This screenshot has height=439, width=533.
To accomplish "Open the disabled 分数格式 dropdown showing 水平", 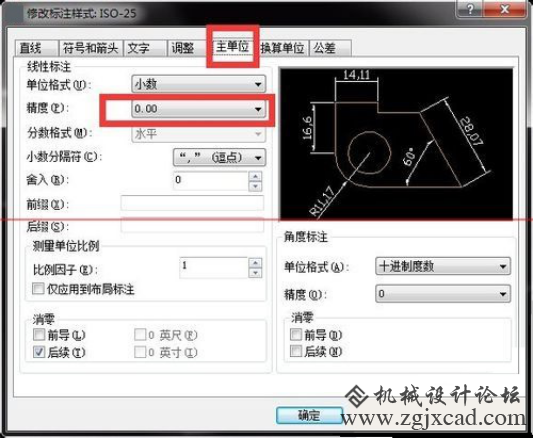I will pos(199,134).
